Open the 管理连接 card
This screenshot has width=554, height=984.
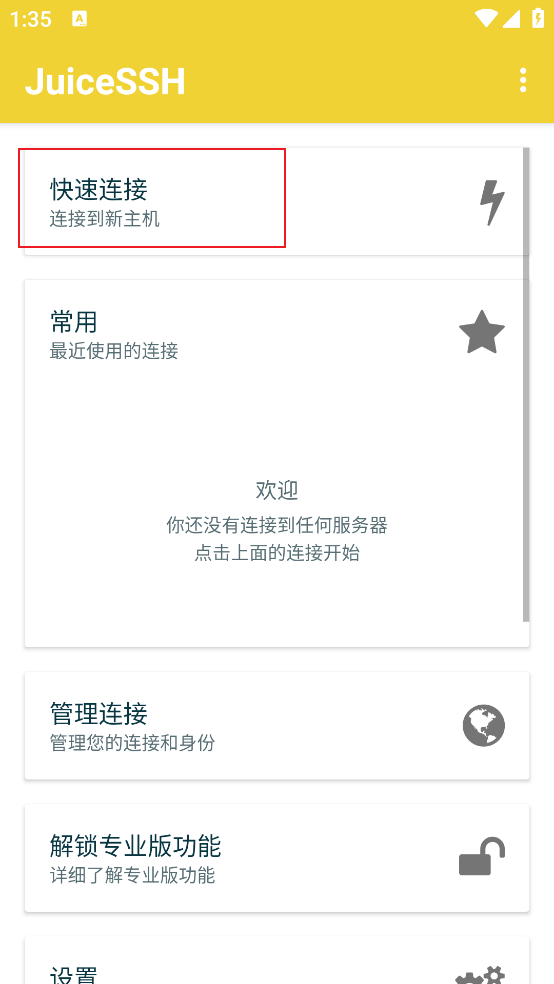pos(277,725)
